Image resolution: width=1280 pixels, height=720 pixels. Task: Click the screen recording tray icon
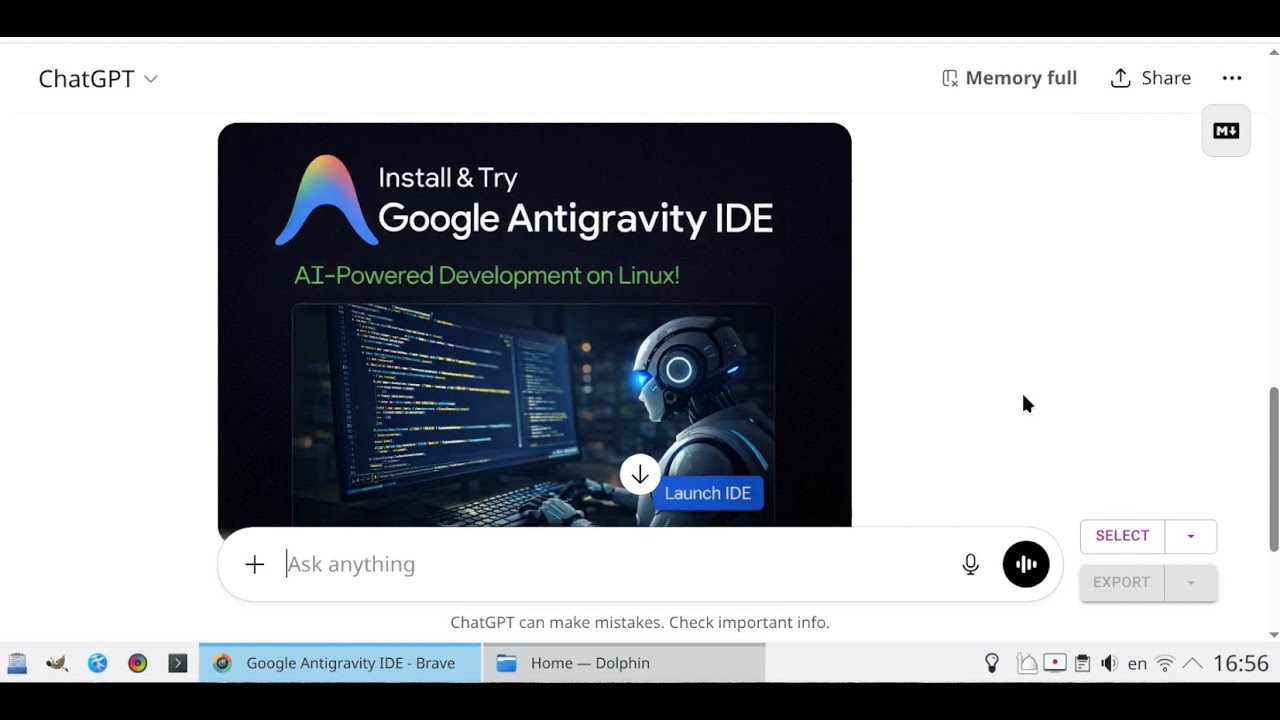1055,663
